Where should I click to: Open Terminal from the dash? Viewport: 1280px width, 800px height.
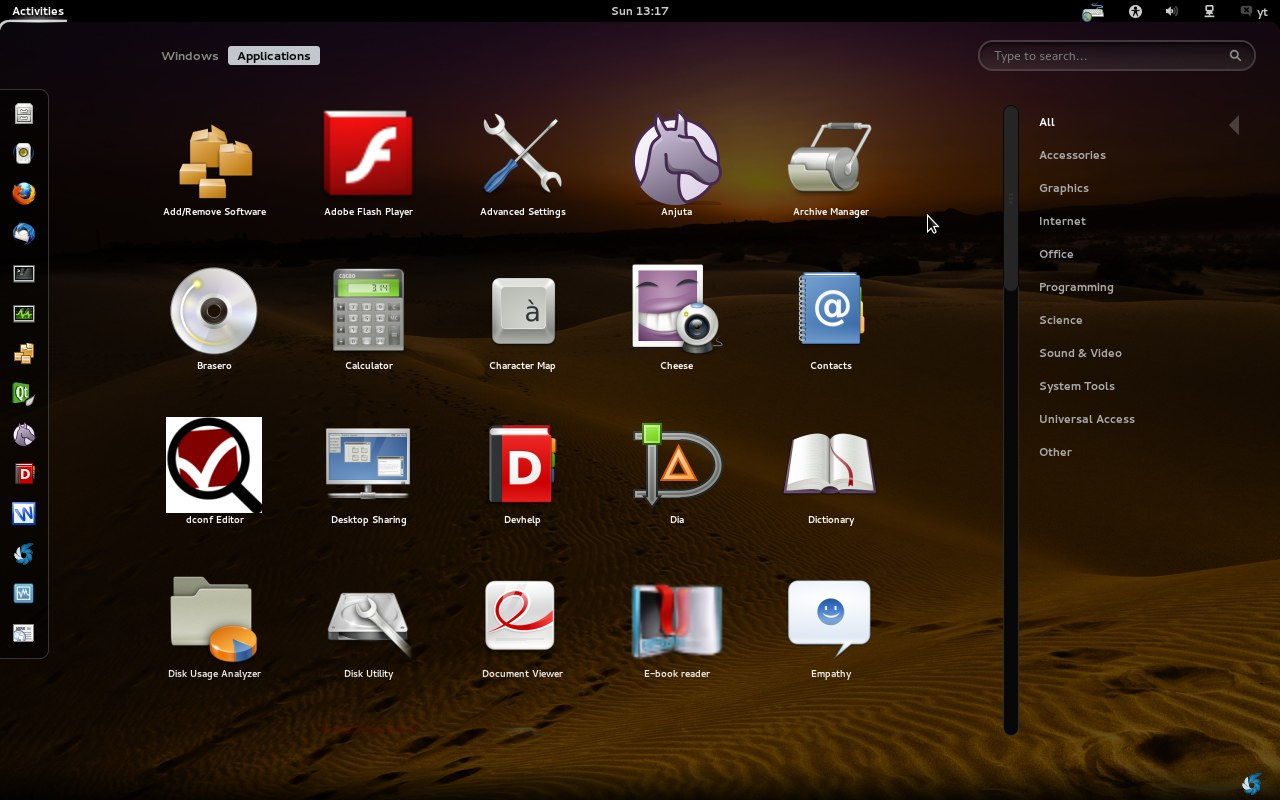point(24,273)
